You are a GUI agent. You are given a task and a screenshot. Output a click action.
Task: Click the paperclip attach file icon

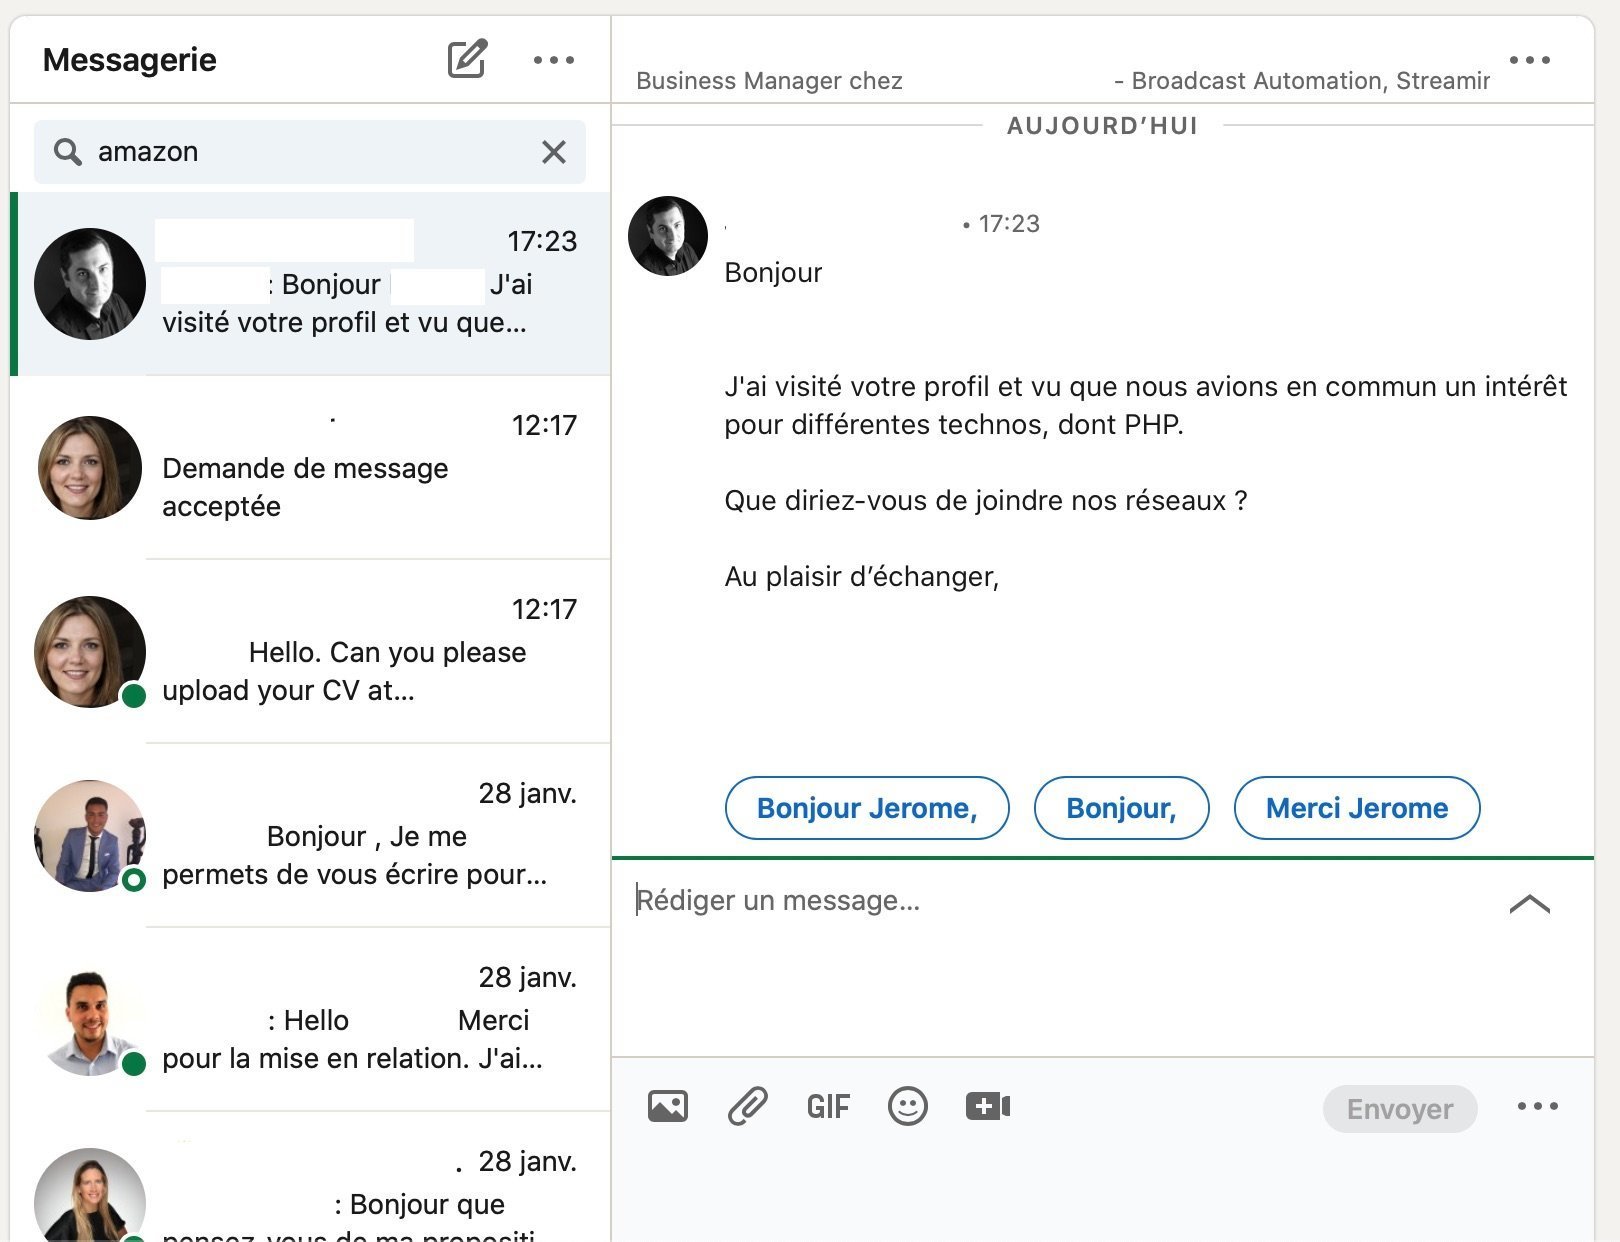coord(747,1106)
